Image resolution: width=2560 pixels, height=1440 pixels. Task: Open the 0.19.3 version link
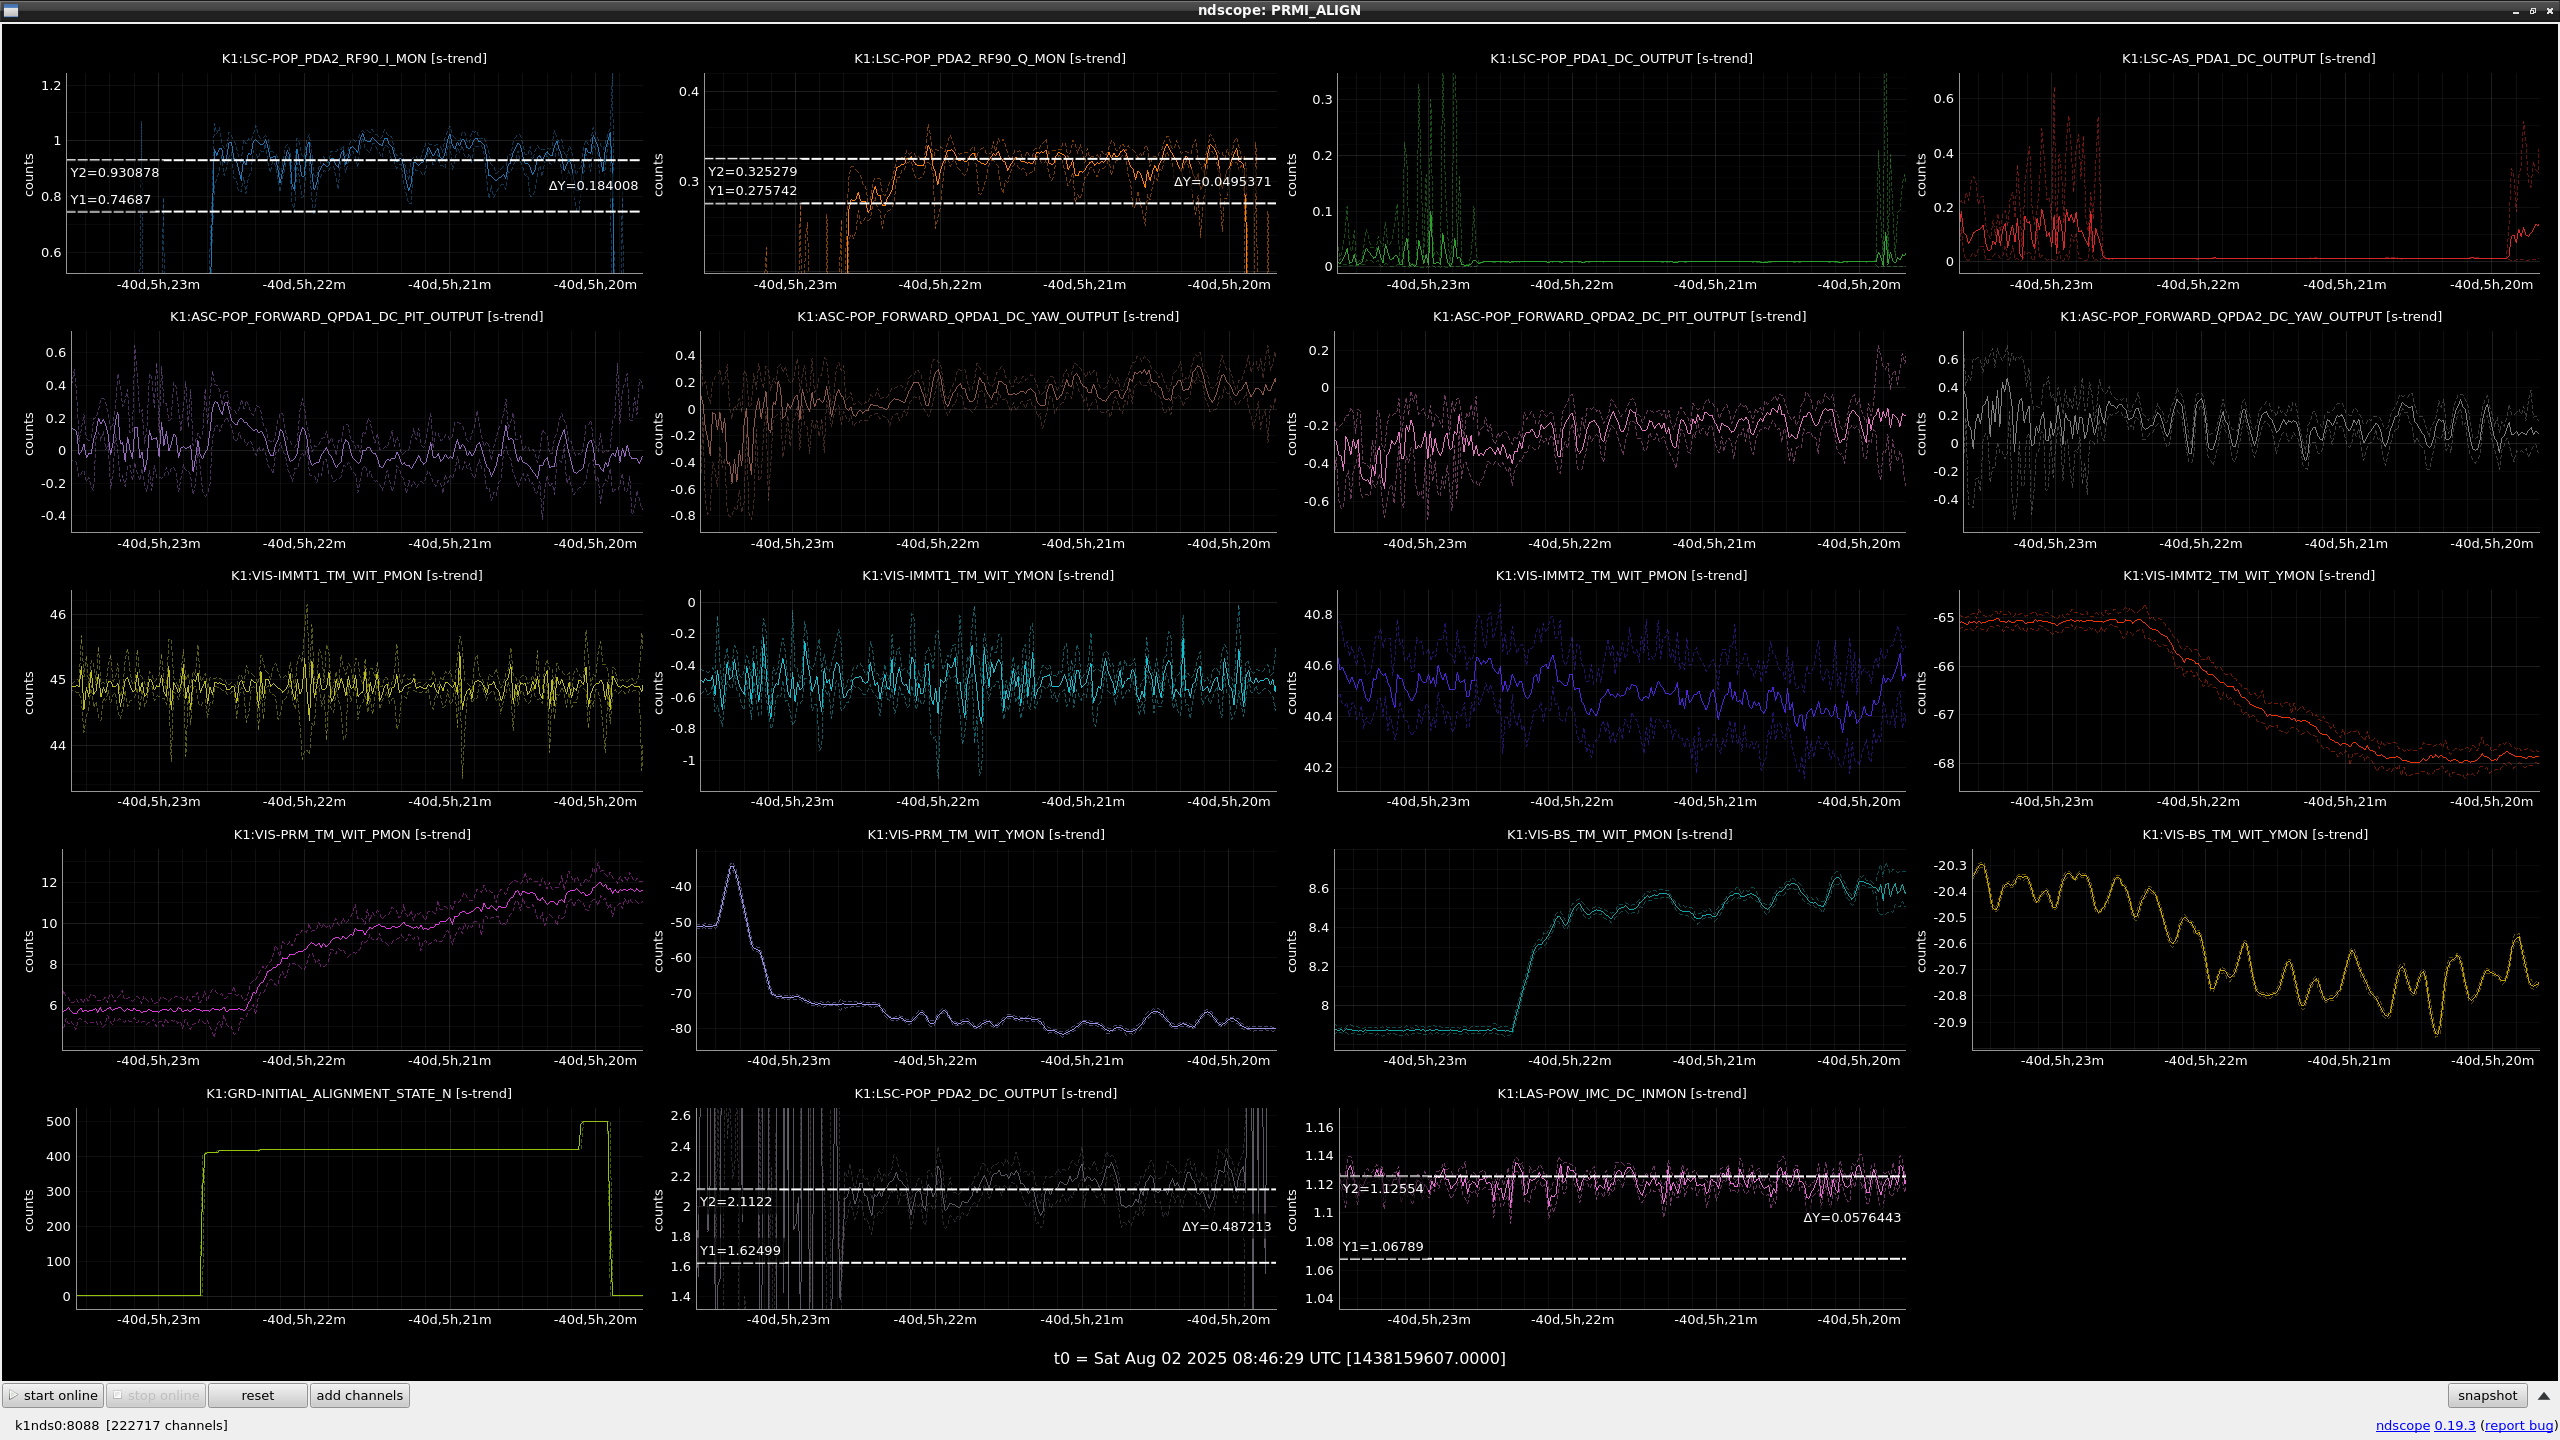point(2454,1425)
